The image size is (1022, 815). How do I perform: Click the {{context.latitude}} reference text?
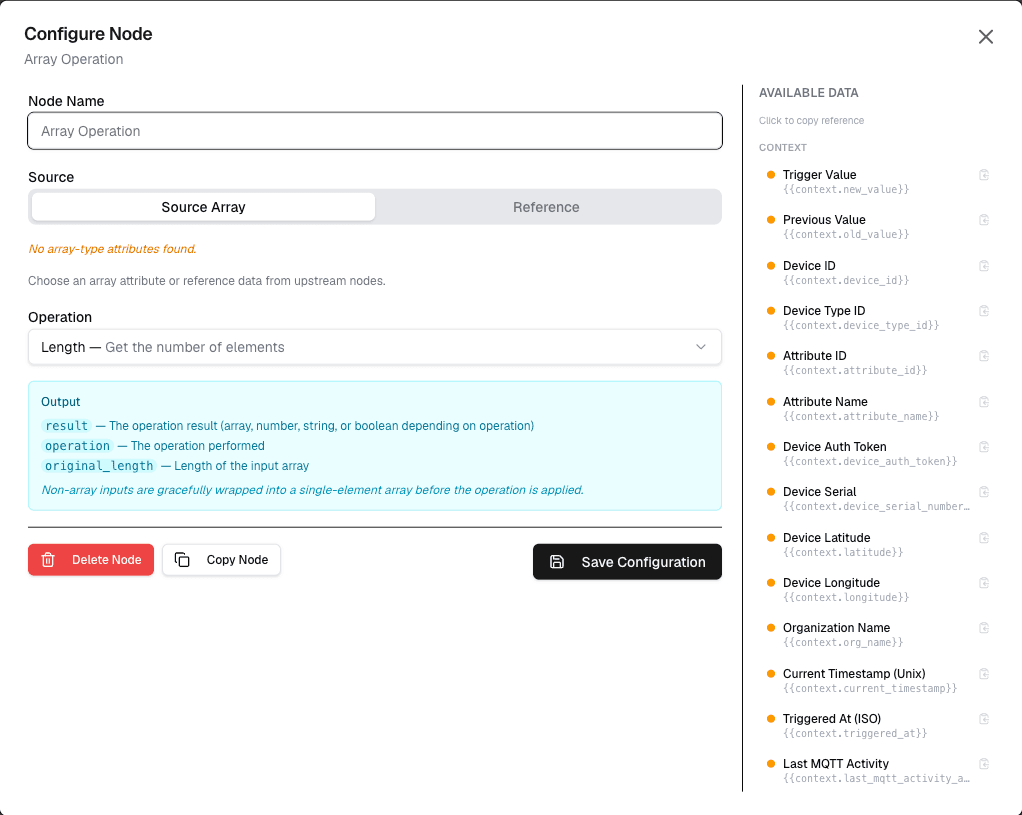(x=843, y=552)
